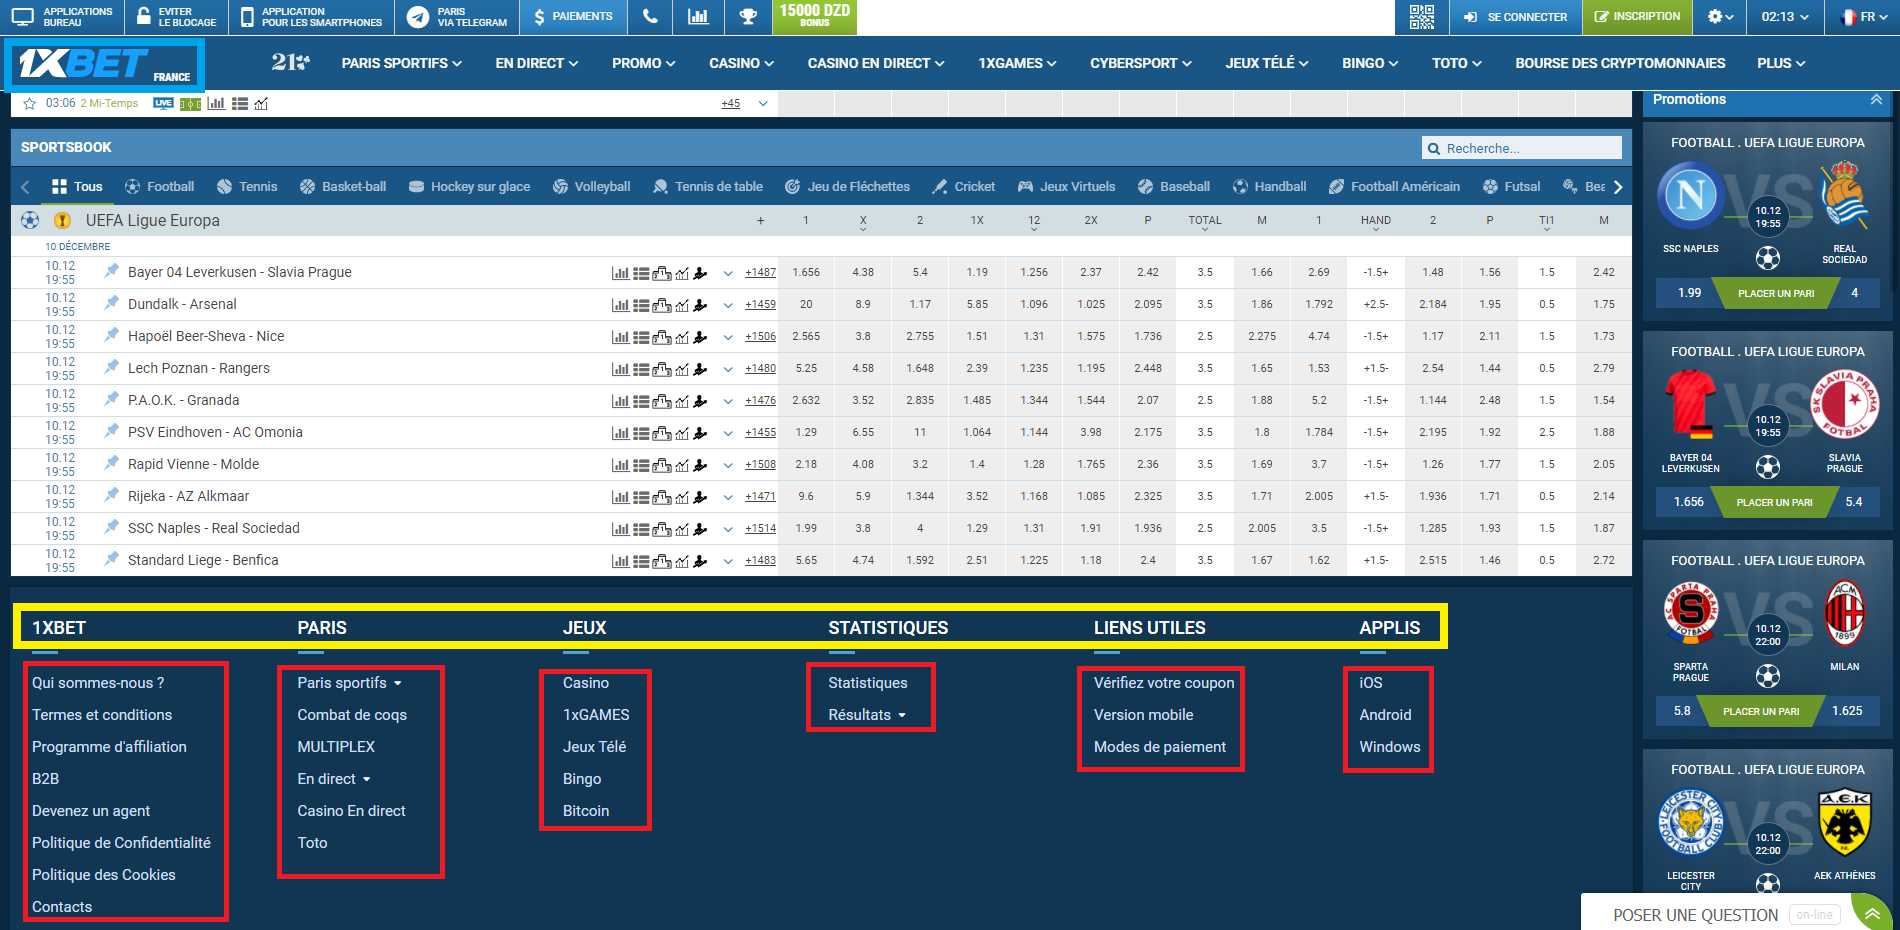The image size is (1900, 930).
Task: Collapse the Promotions panel
Action: pyautogui.click(x=1876, y=100)
